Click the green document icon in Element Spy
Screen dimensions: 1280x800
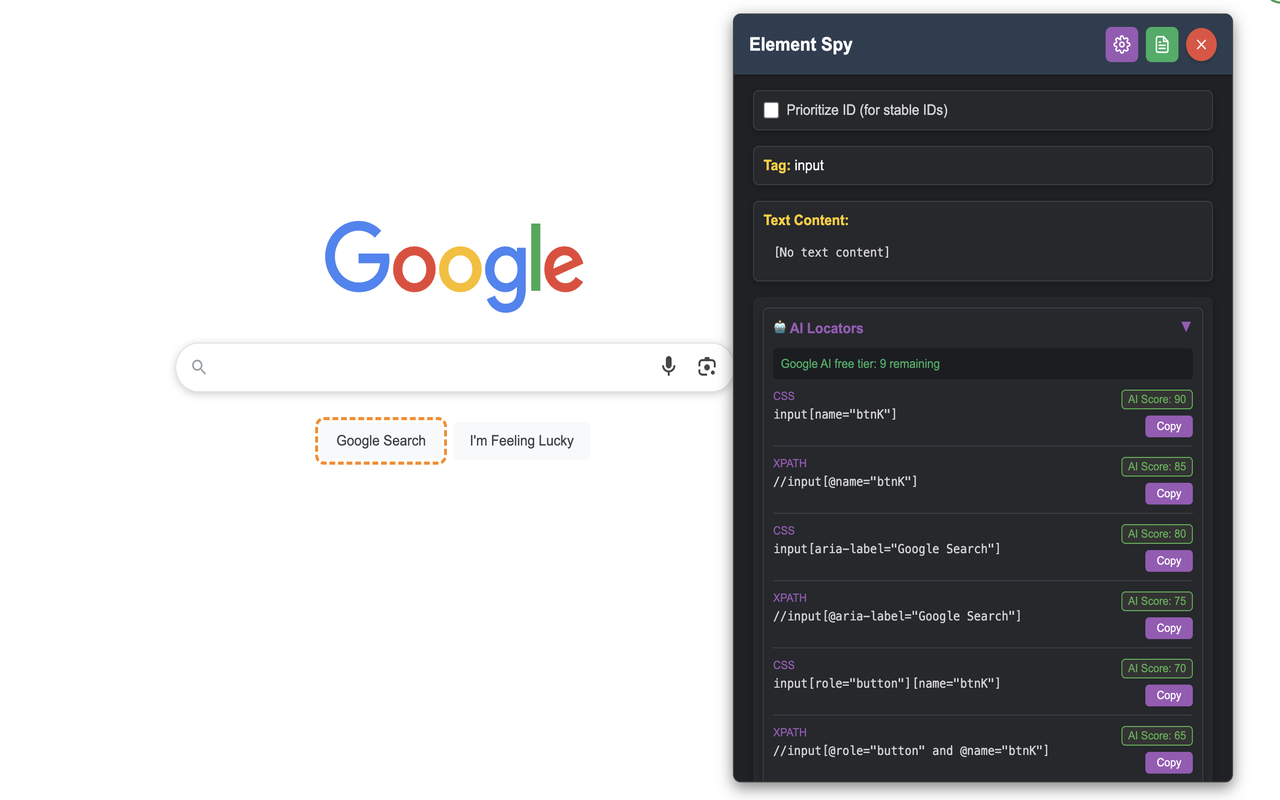(1161, 44)
